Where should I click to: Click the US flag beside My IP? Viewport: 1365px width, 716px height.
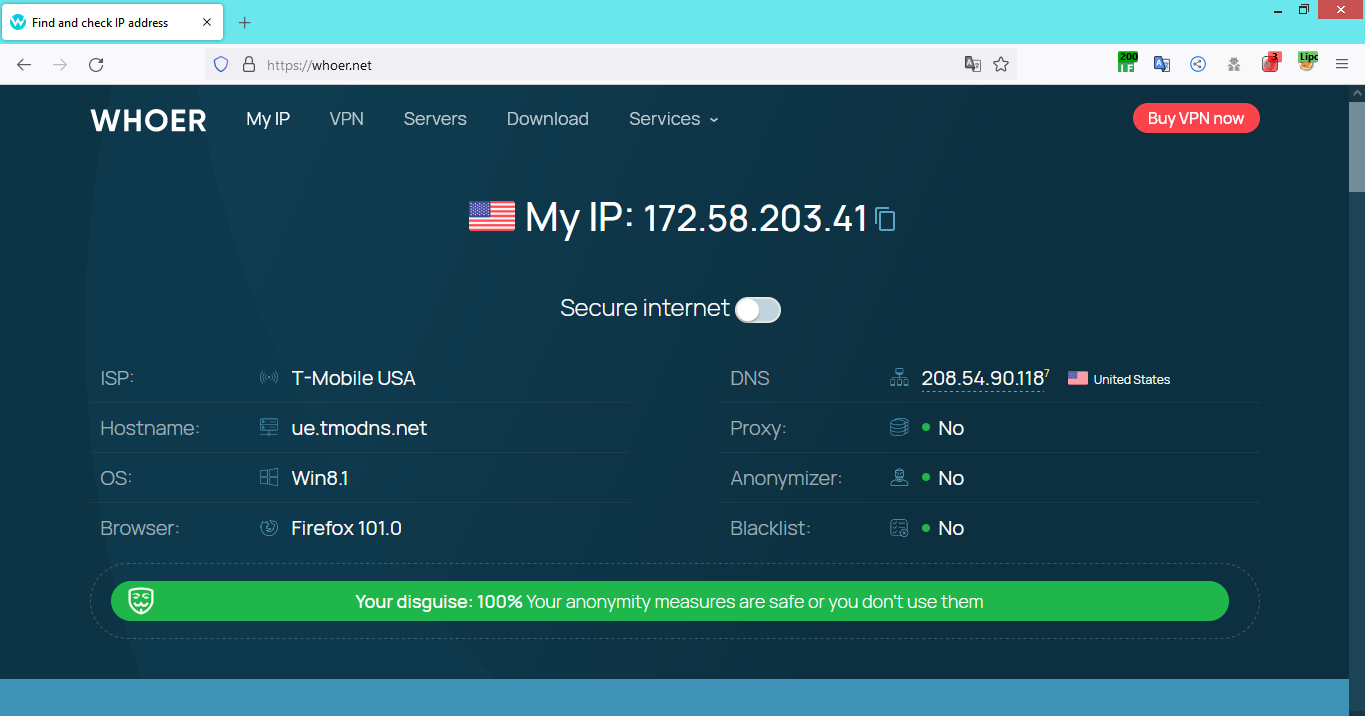click(x=491, y=217)
